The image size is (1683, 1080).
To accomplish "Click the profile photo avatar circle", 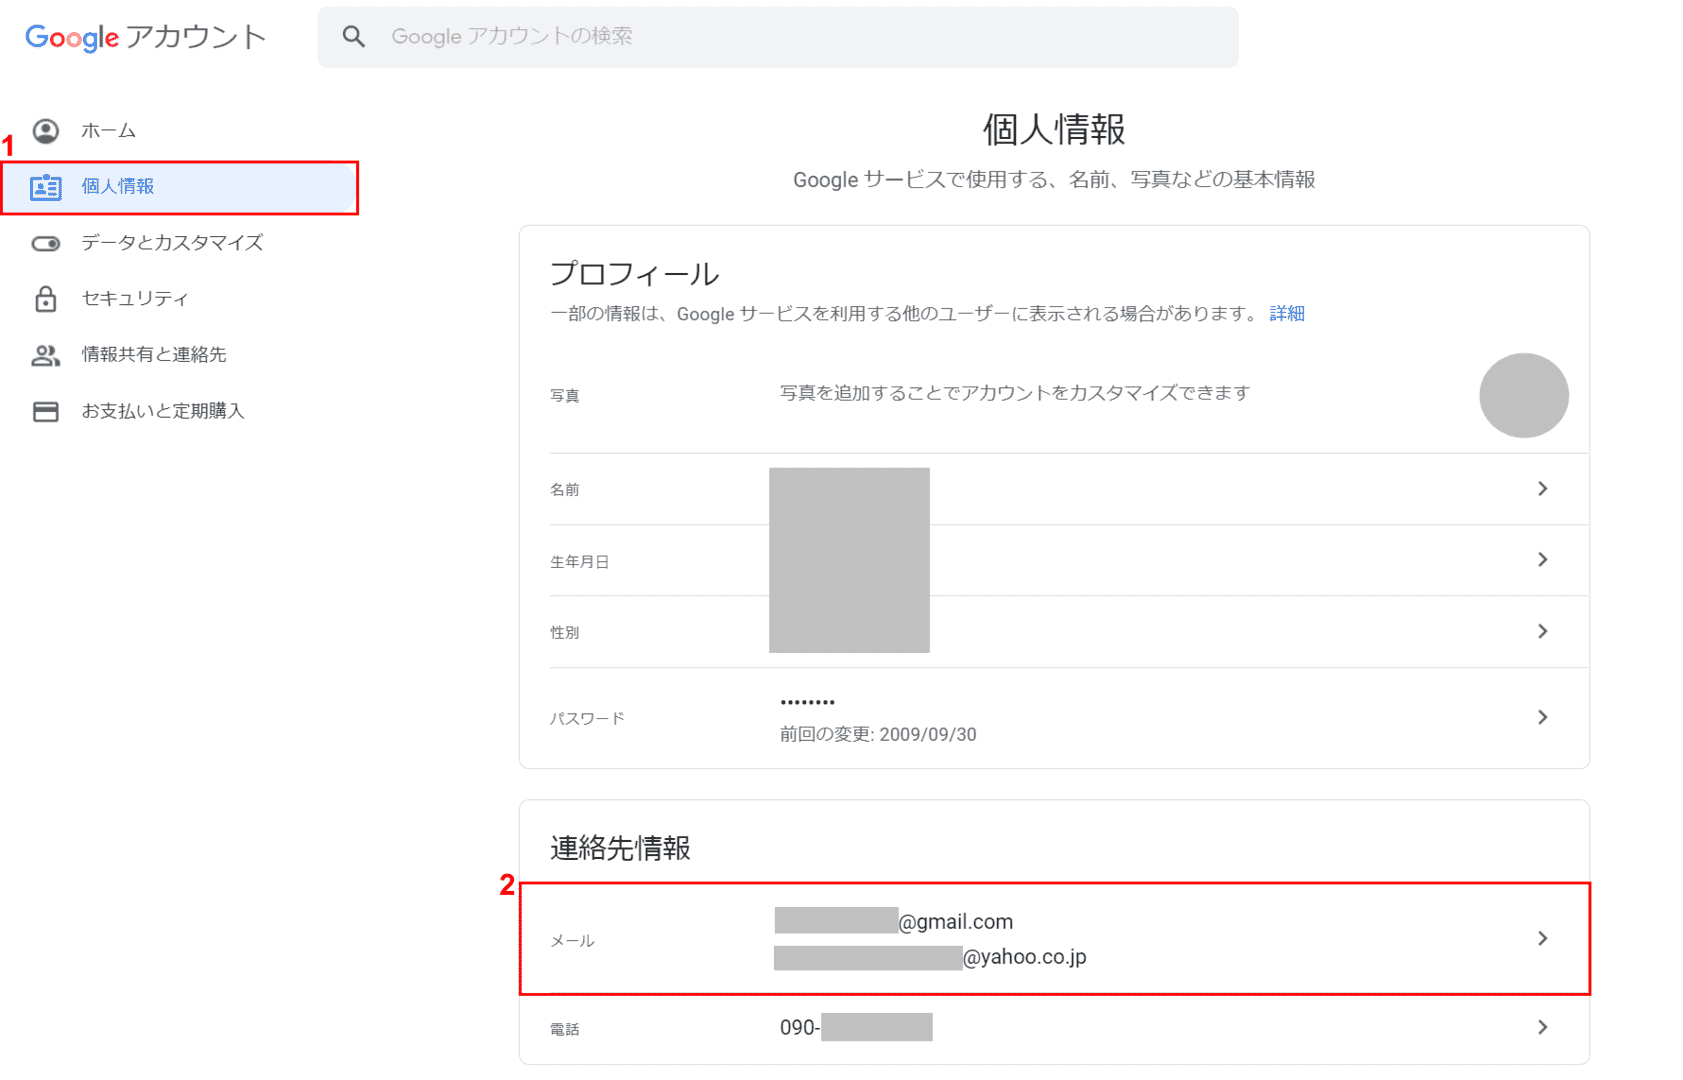I will pyautogui.click(x=1524, y=395).
